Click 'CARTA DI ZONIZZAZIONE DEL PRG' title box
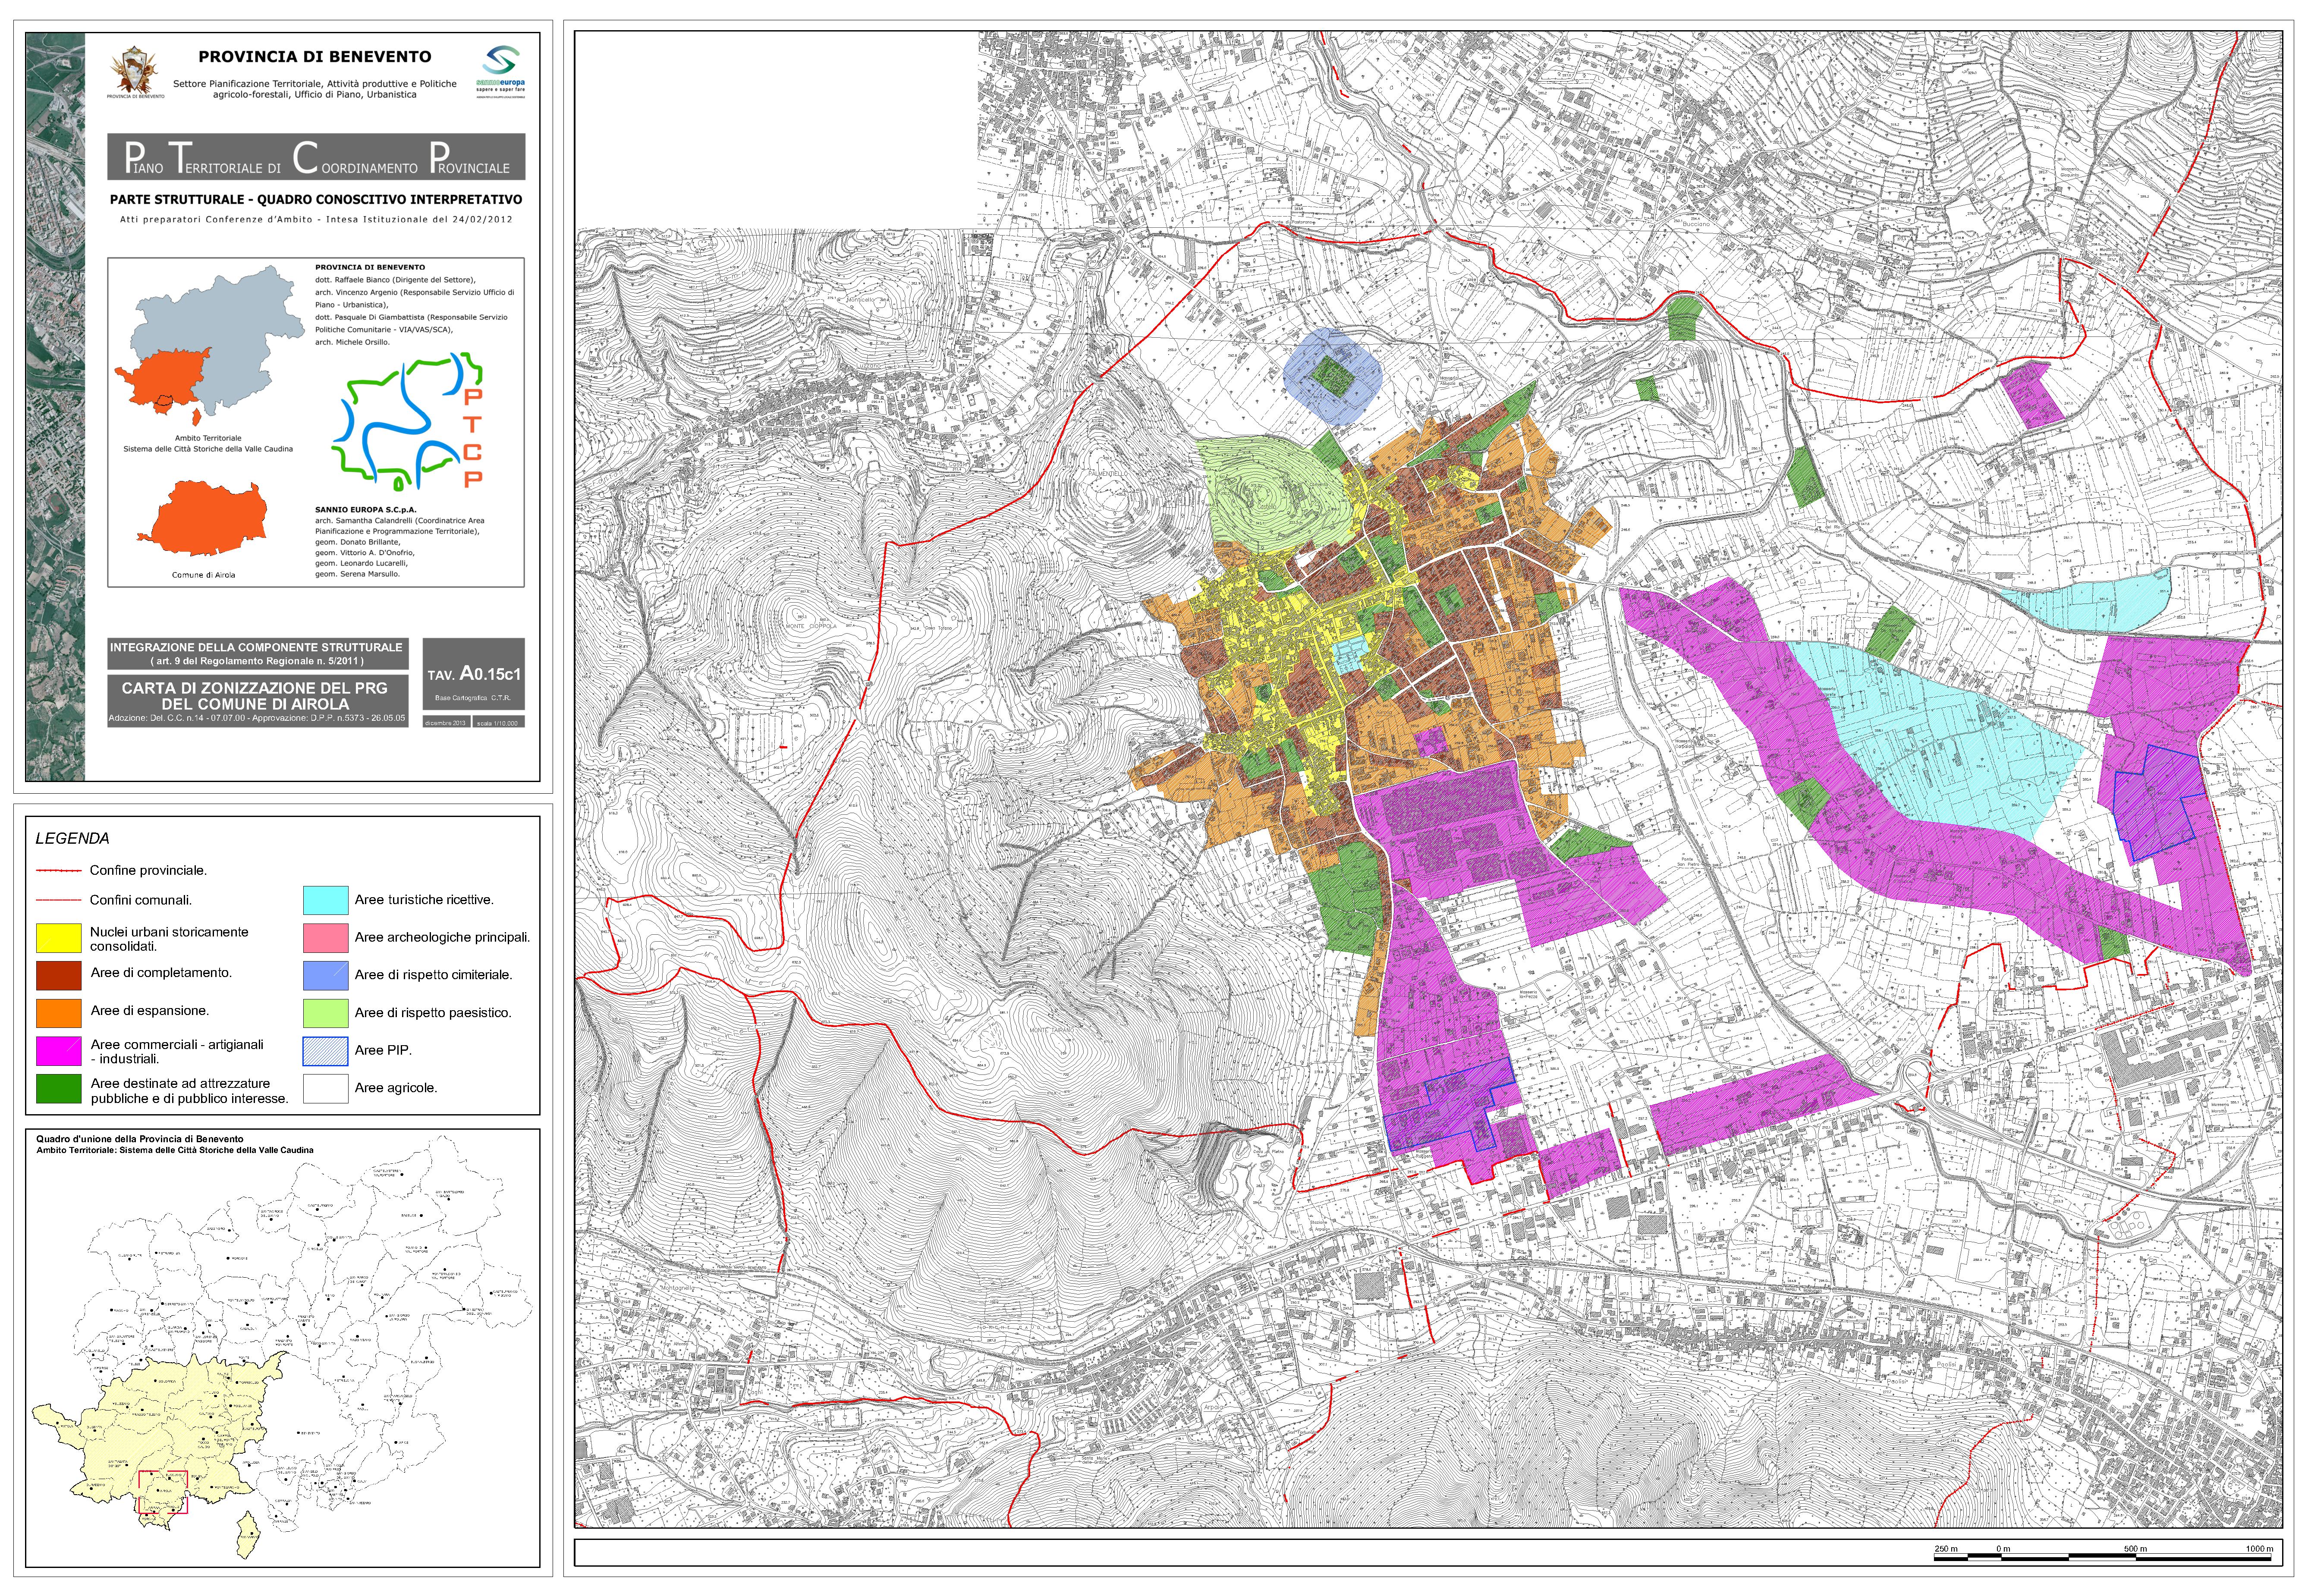 coord(257,700)
